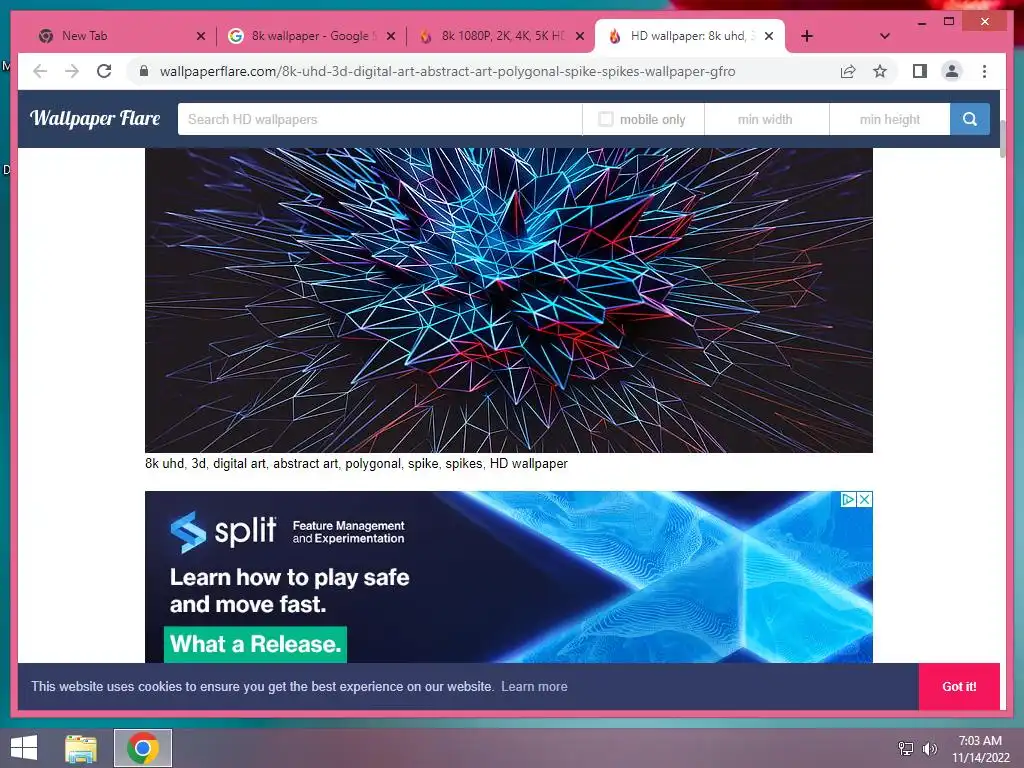This screenshot has width=1024, height=768.
Task: Close the New Tab tab
Action: coord(200,37)
